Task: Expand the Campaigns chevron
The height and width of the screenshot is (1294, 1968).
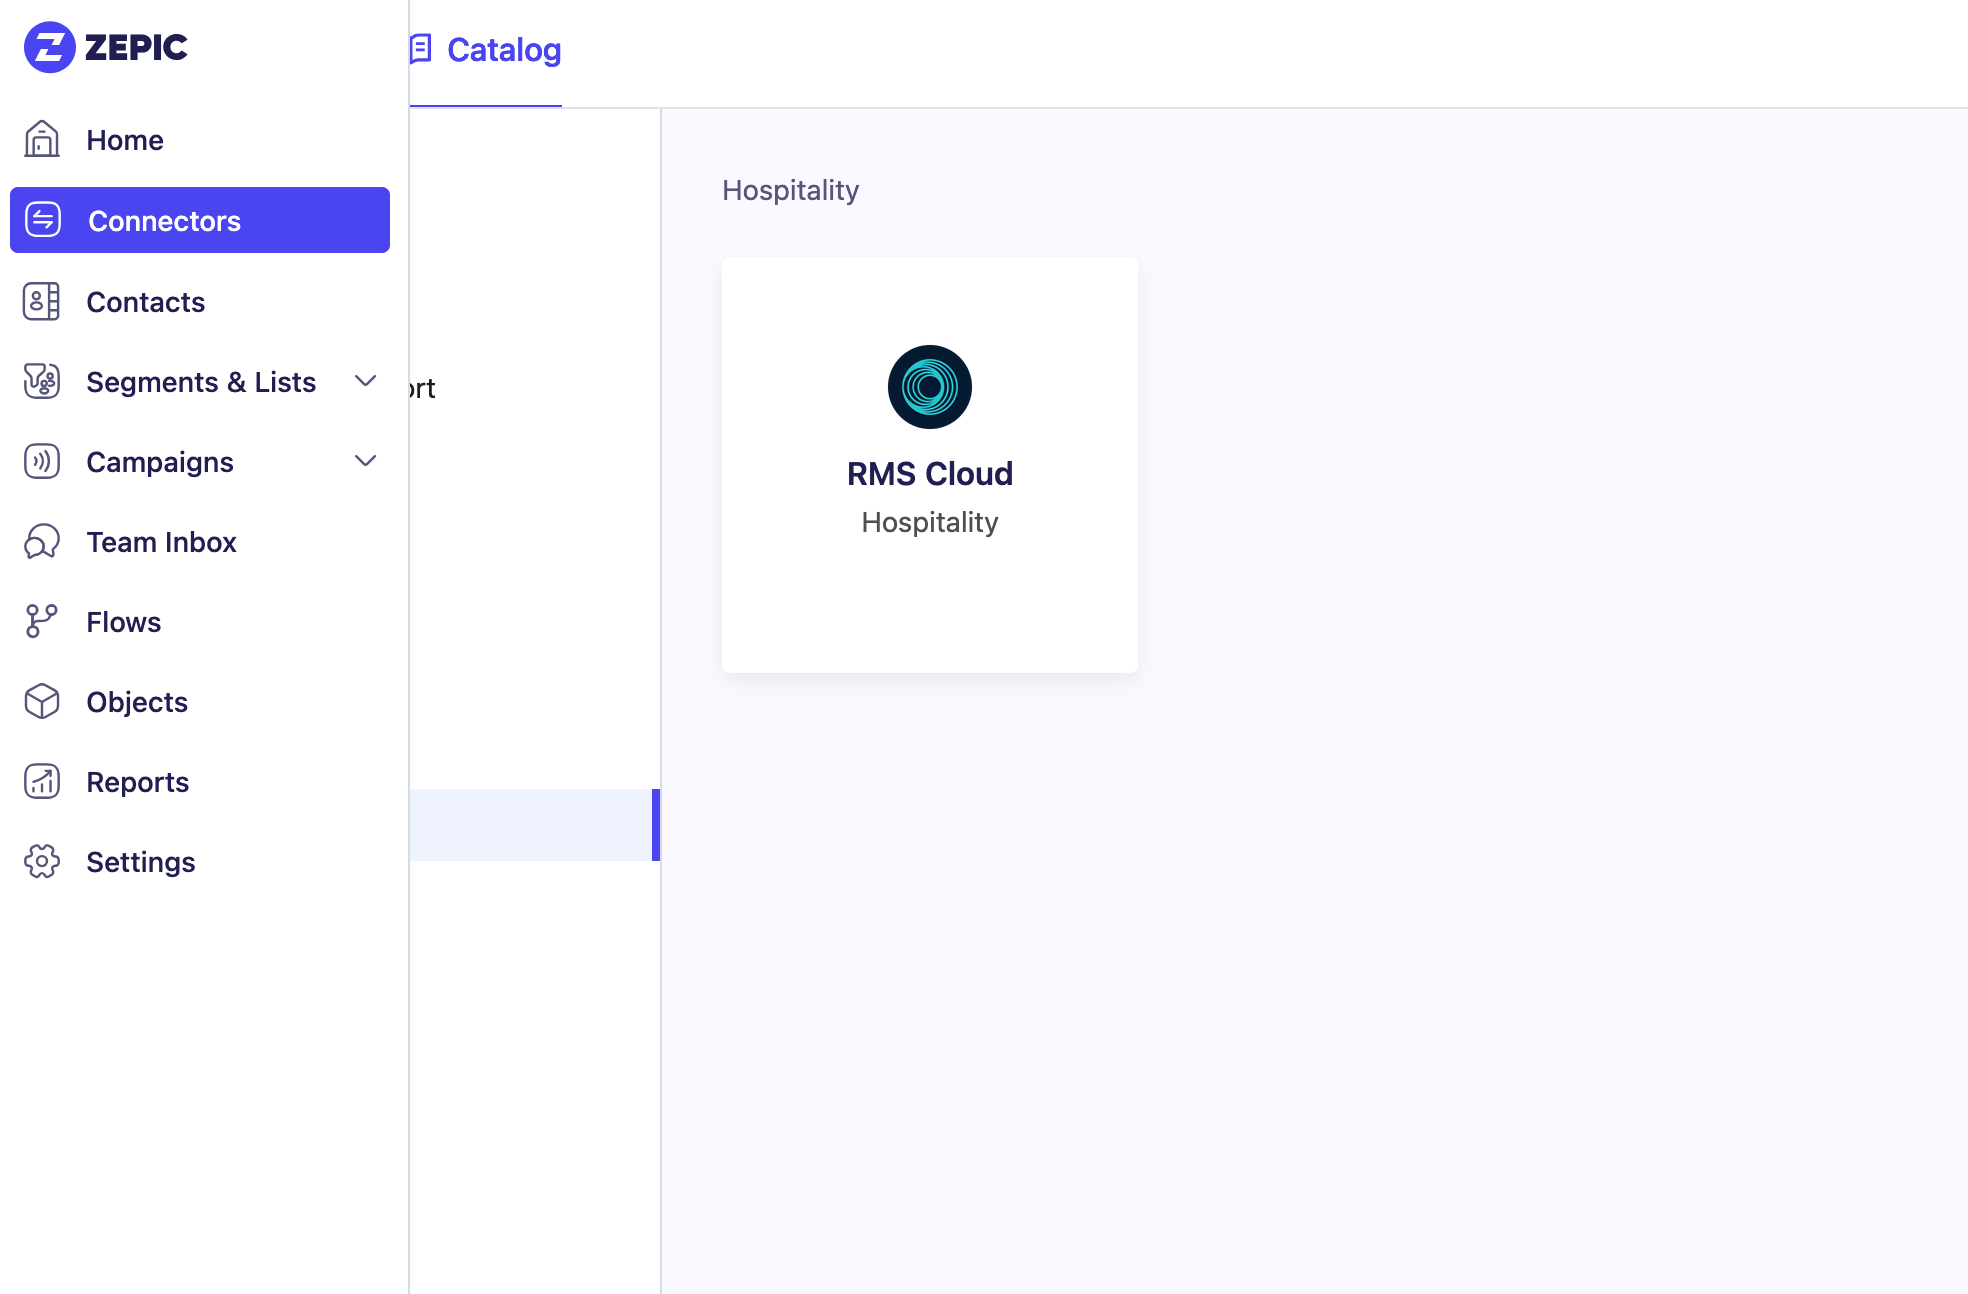Action: [366, 461]
